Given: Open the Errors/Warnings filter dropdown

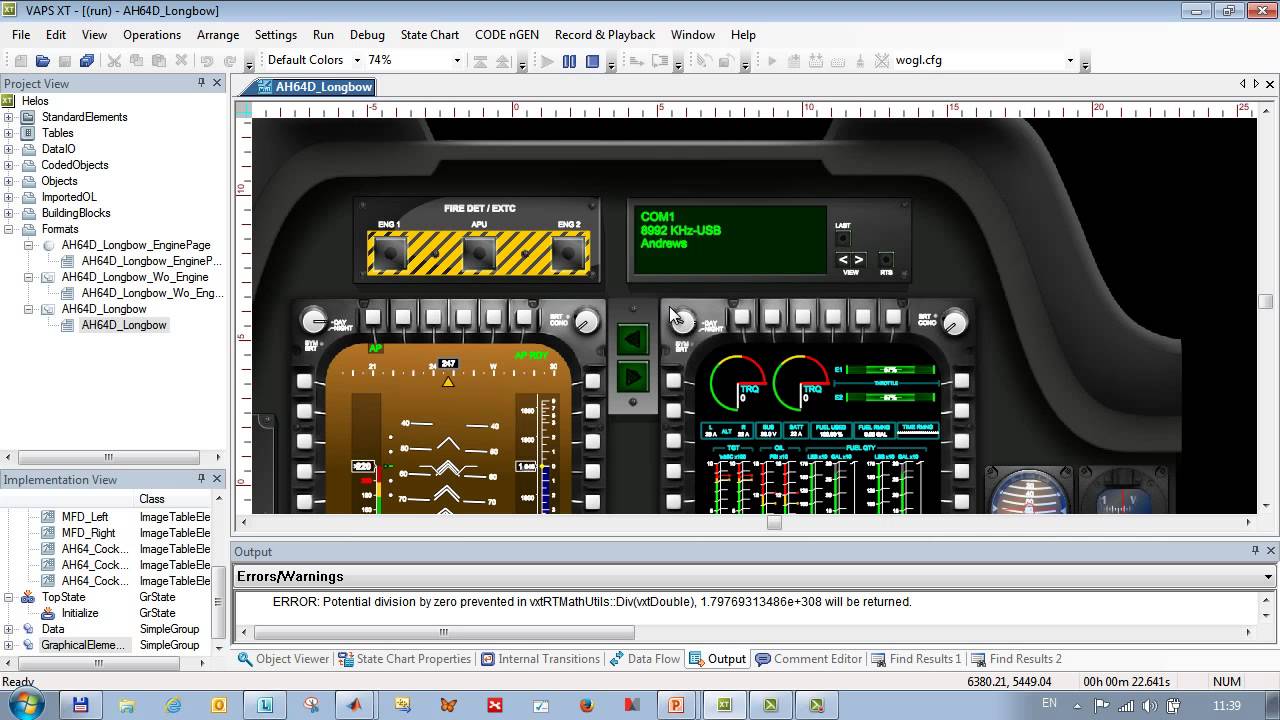Looking at the screenshot, I should click(1268, 577).
